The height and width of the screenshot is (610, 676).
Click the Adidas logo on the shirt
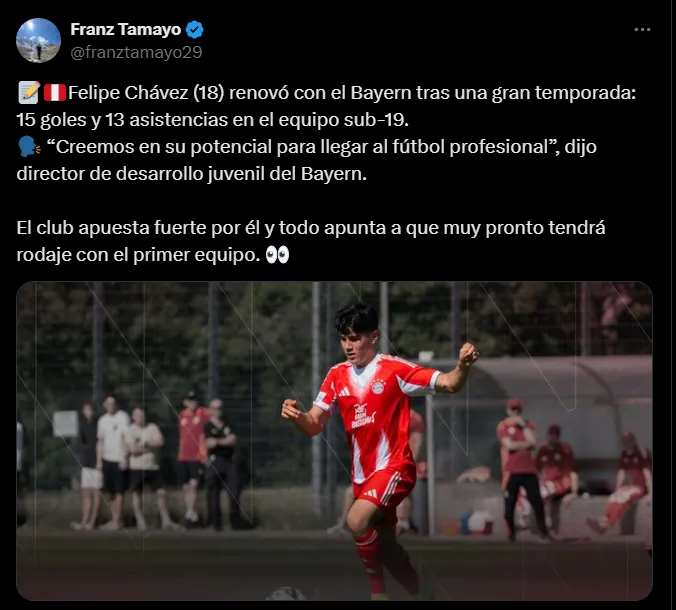point(344,392)
